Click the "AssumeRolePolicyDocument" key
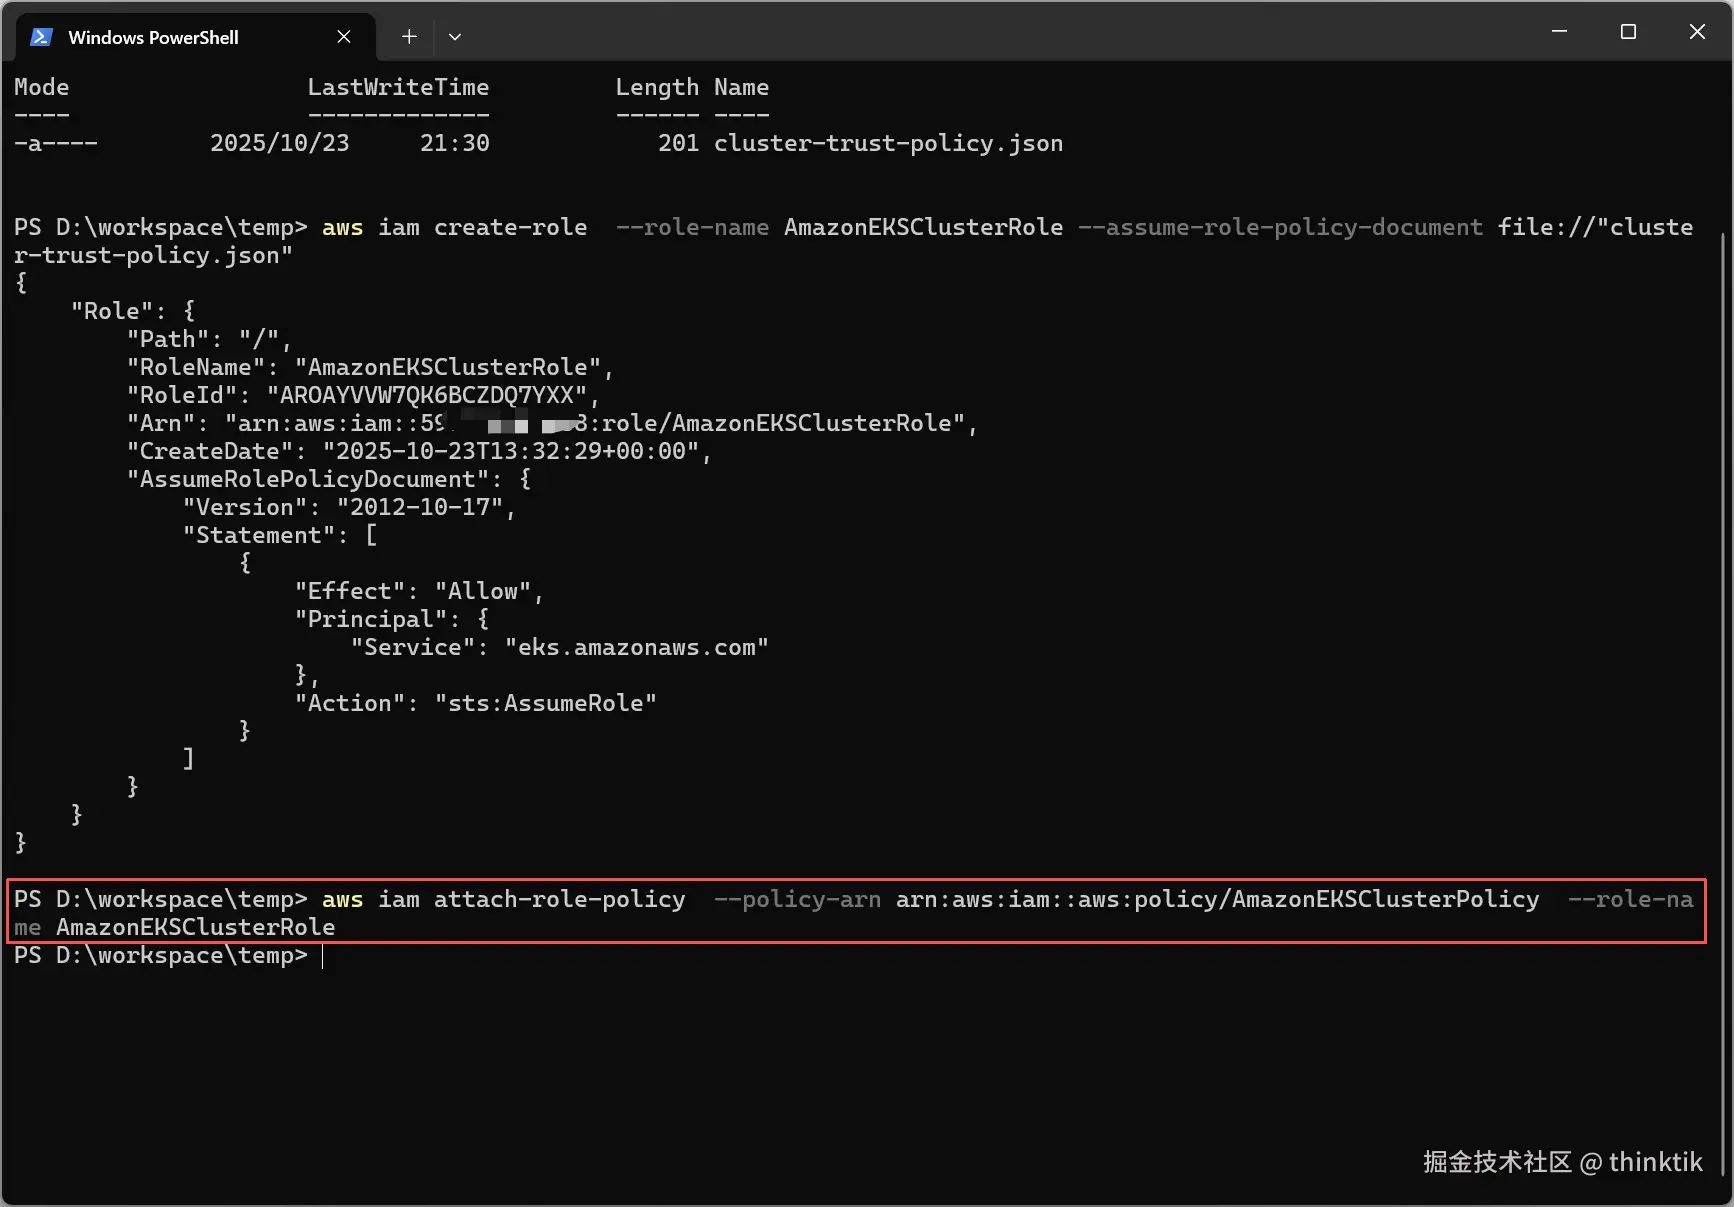1734x1207 pixels. 308,479
